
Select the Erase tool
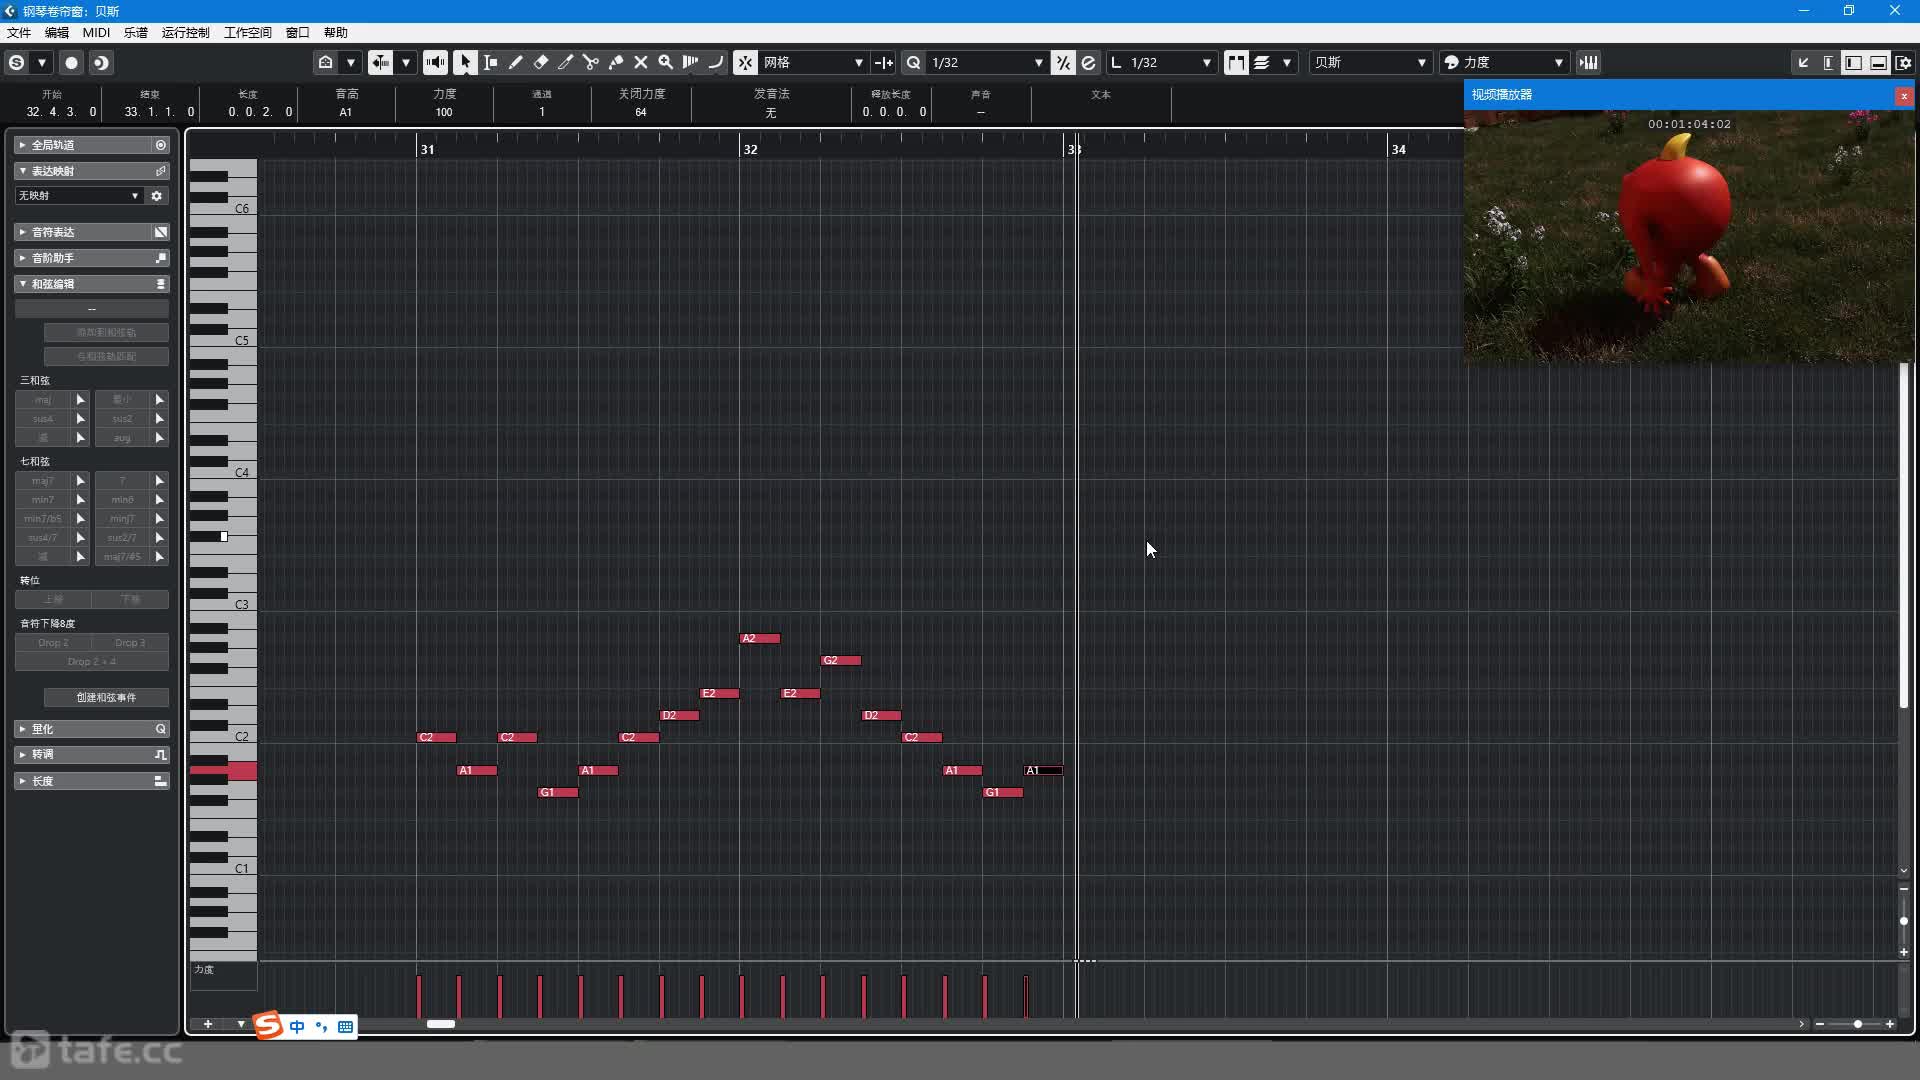click(x=541, y=62)
